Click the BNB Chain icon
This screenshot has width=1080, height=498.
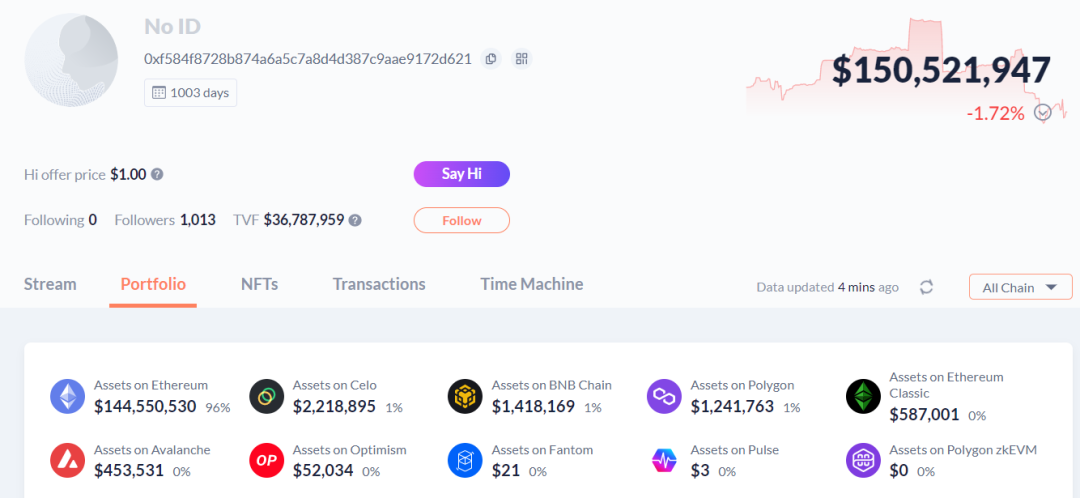(465, 396)
